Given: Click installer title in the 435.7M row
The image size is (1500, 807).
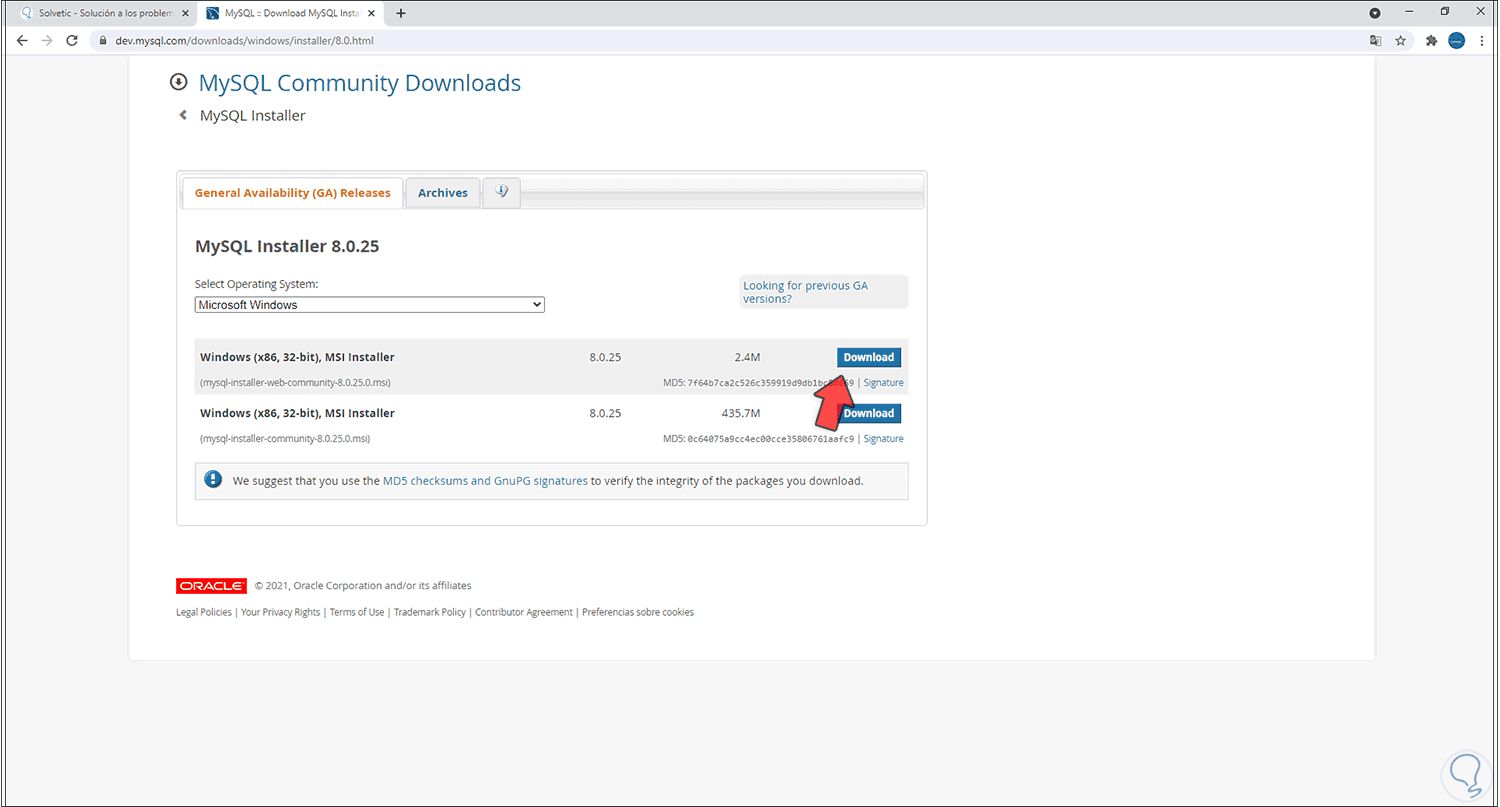Looking at the screenshot, I should point(297,413).
